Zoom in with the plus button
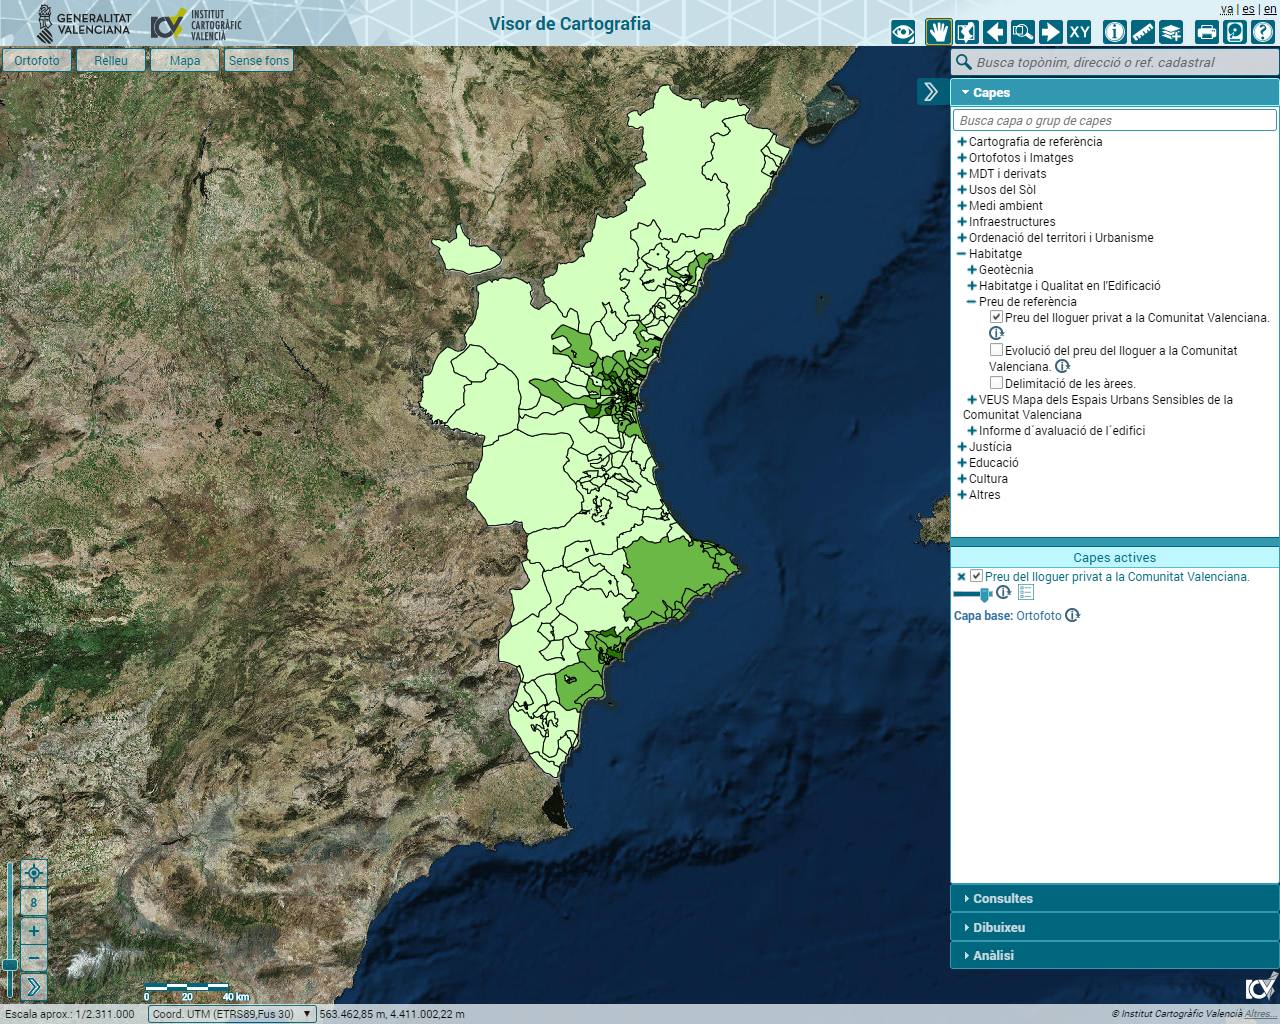The image size is (1280, 1024). click(33, 931)
